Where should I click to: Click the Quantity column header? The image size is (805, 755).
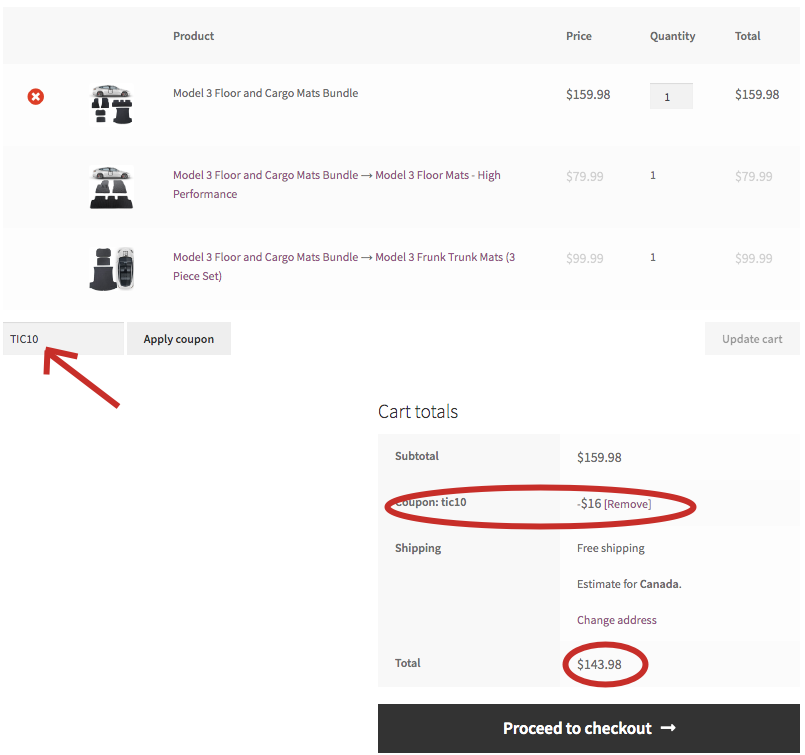[x=672, y=36]
